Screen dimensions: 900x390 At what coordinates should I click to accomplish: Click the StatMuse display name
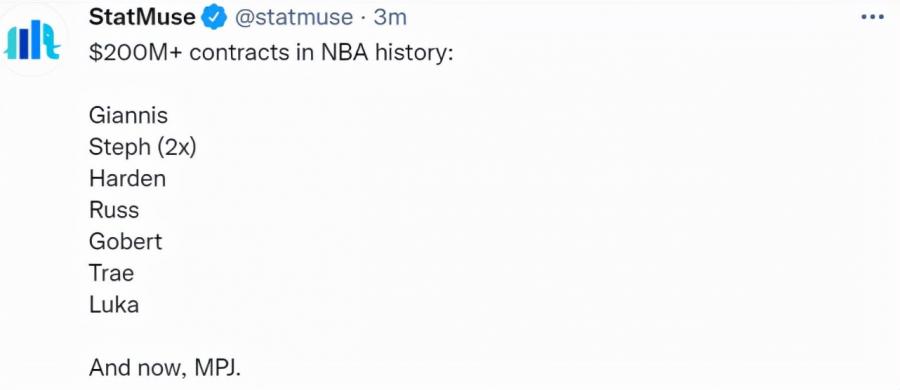[x=142, y=17]
